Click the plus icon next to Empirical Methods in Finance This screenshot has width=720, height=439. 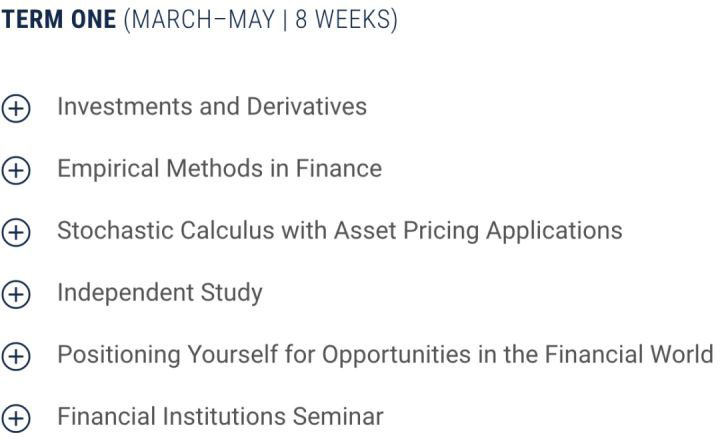[15, 170]
